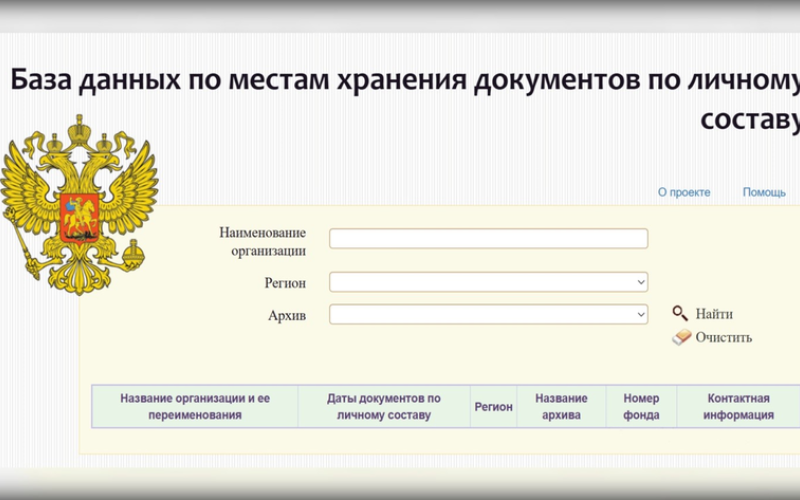Click the Архив field label

pos(287,315)
